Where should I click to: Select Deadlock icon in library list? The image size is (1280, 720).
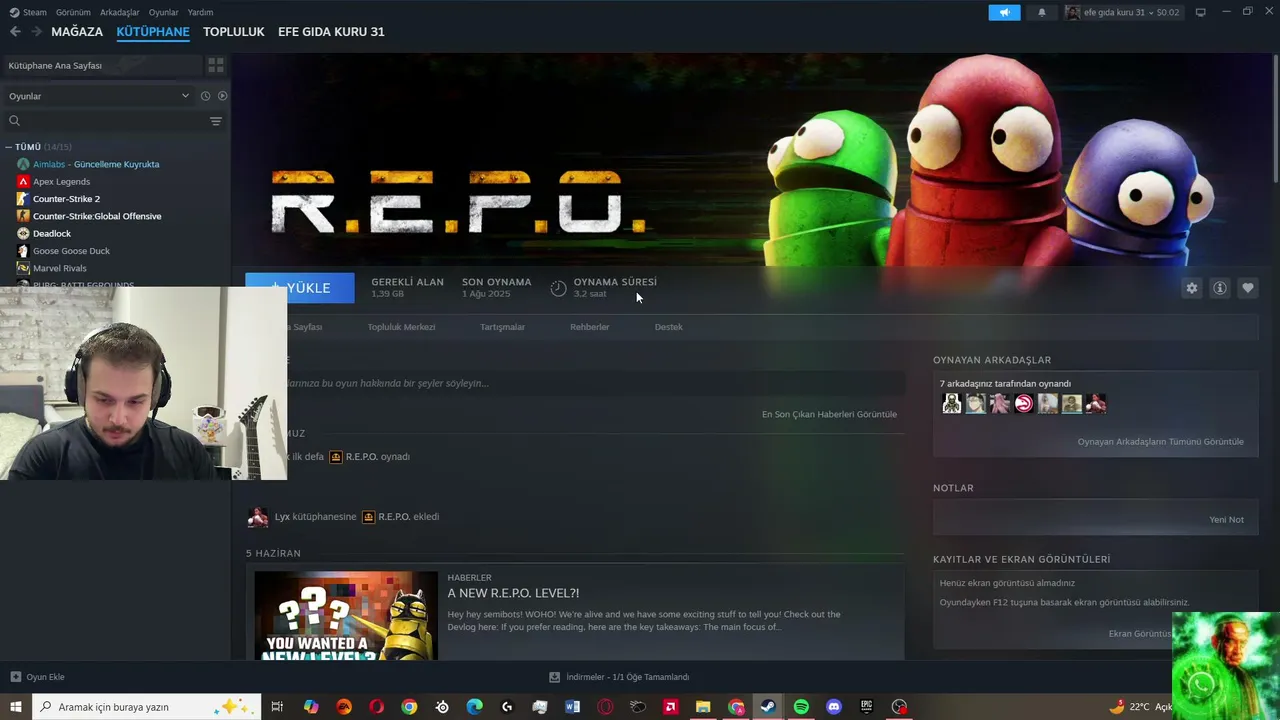click(x=23, y=233)
